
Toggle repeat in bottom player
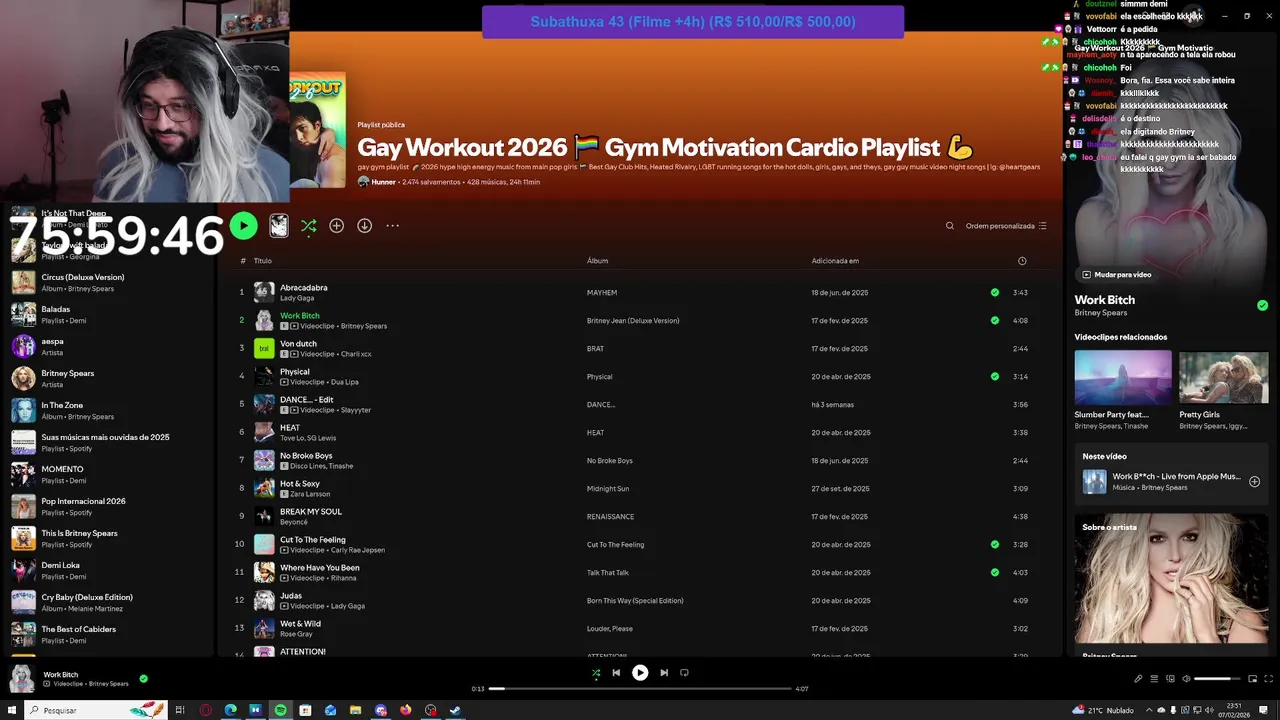[x=684, y=673]
